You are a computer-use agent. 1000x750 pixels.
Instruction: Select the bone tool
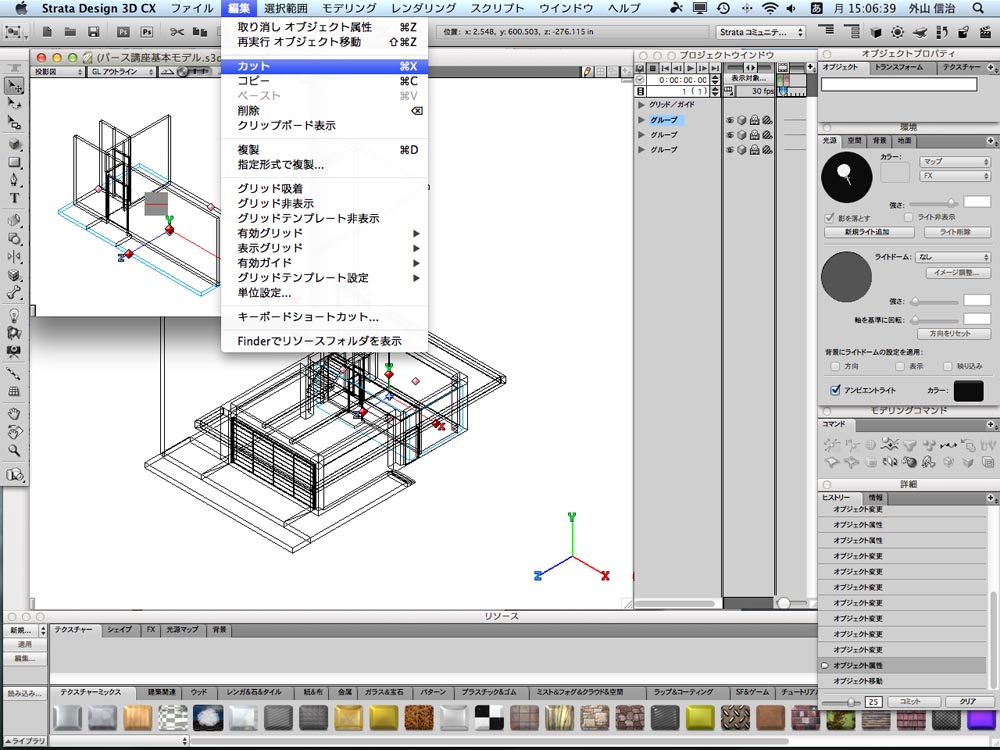(14, 293)
